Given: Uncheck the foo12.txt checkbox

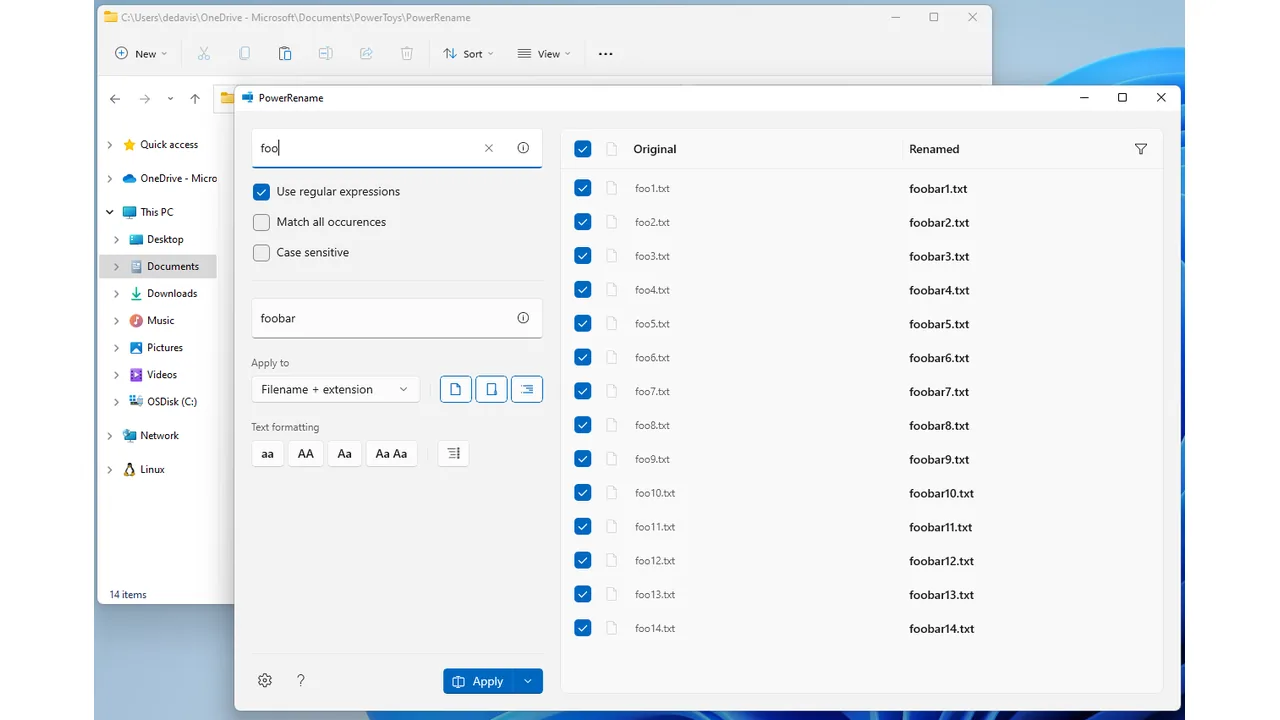Looking at the screenshot, I should point(583,560).
